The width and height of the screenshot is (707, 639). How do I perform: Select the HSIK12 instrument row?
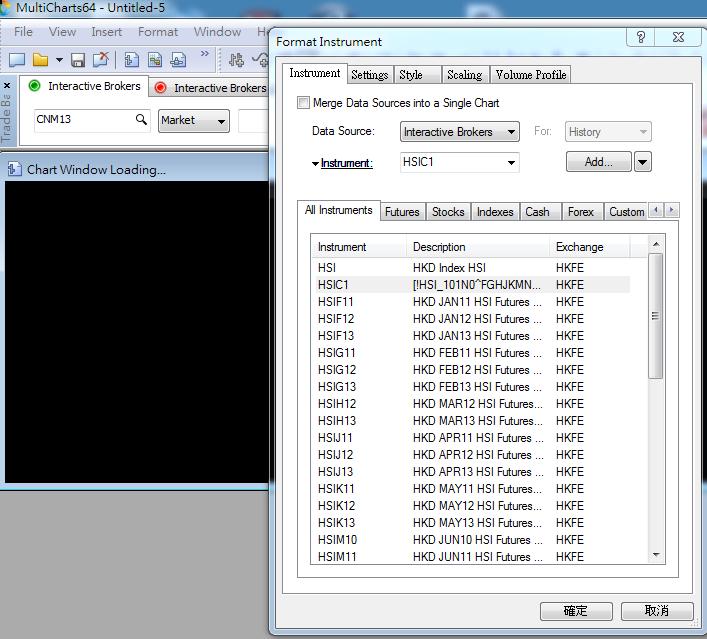click(x=471, y=506)
